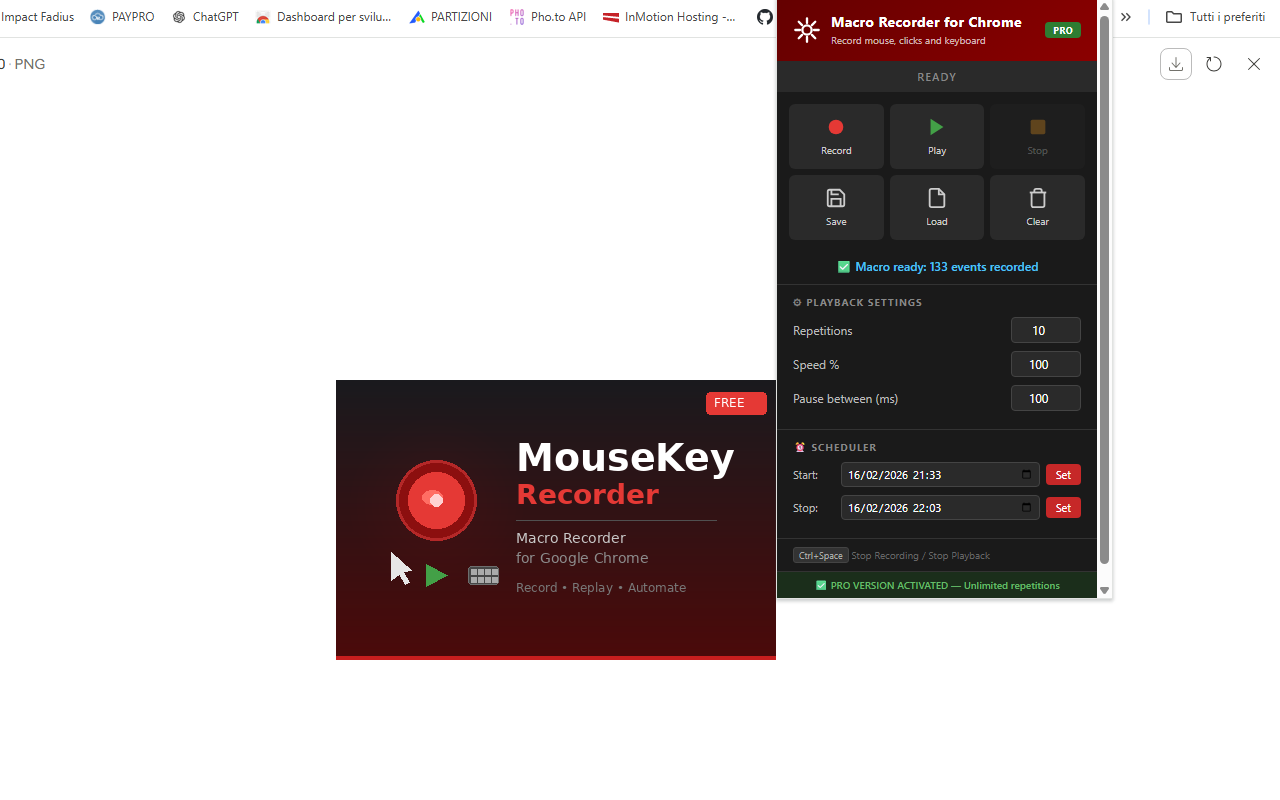Open the GitHub bookmark icon
This screenshot has height=800, width=1280.
[764, 17]
